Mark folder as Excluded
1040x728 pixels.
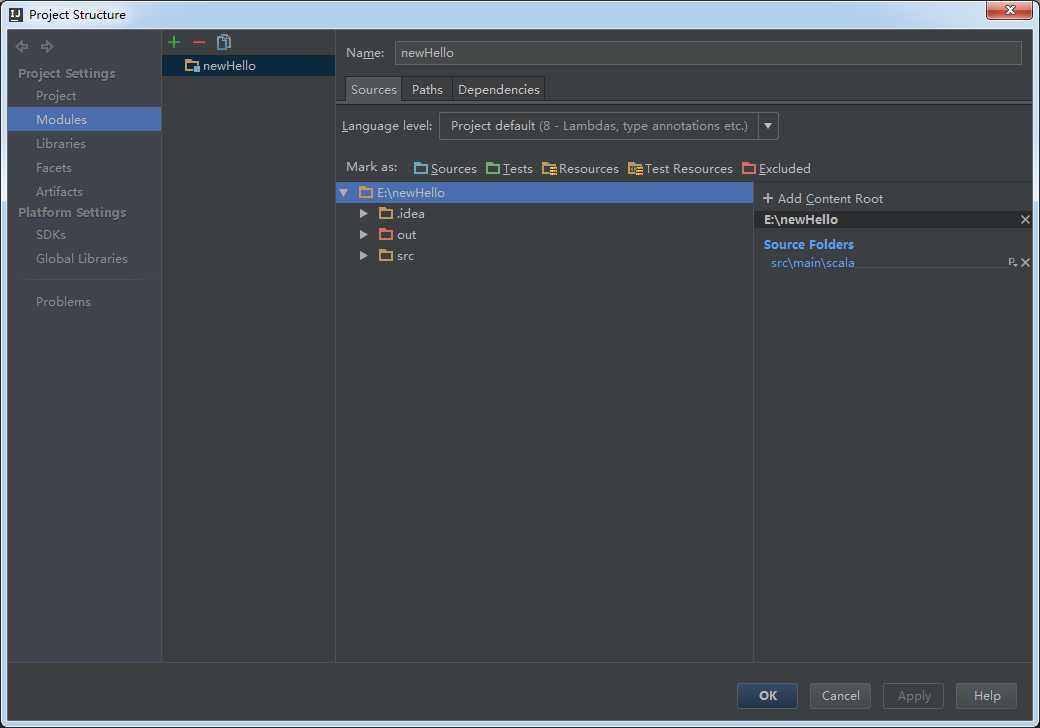(x=777, y=168)
